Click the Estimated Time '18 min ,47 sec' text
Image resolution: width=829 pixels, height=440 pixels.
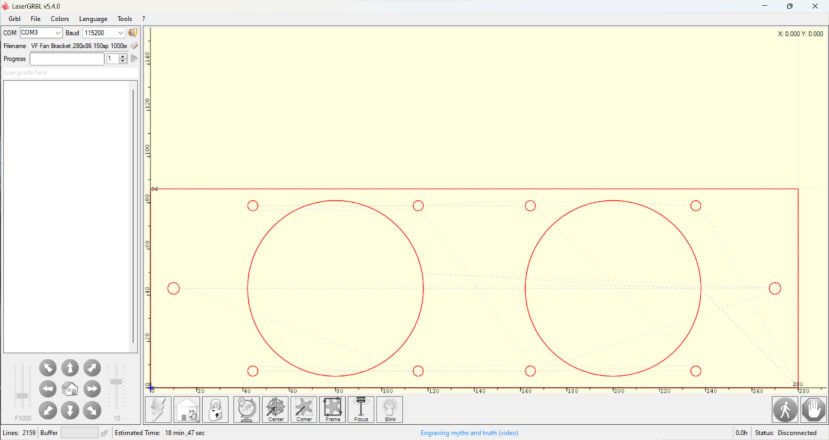pos(185,433)
